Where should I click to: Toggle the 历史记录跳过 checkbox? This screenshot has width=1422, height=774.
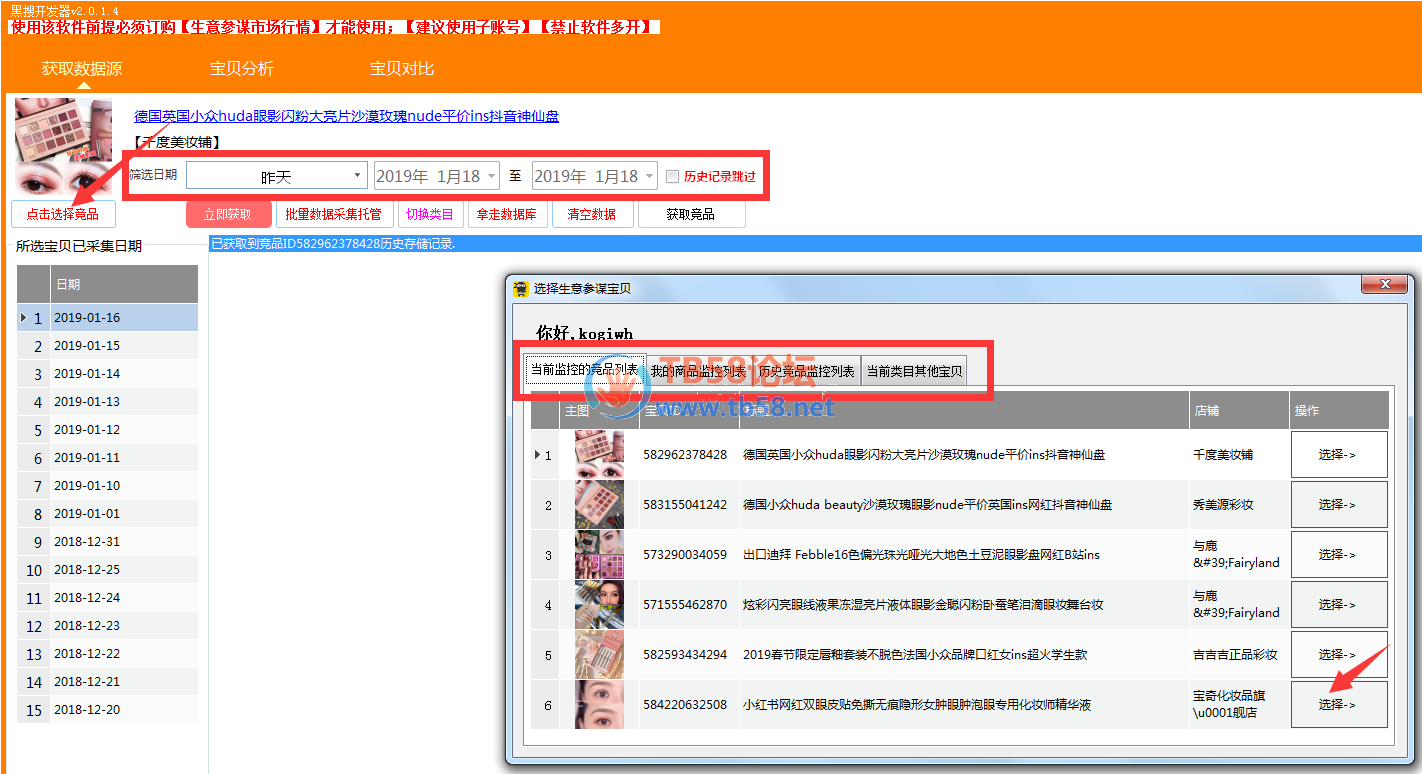[672, 176]
